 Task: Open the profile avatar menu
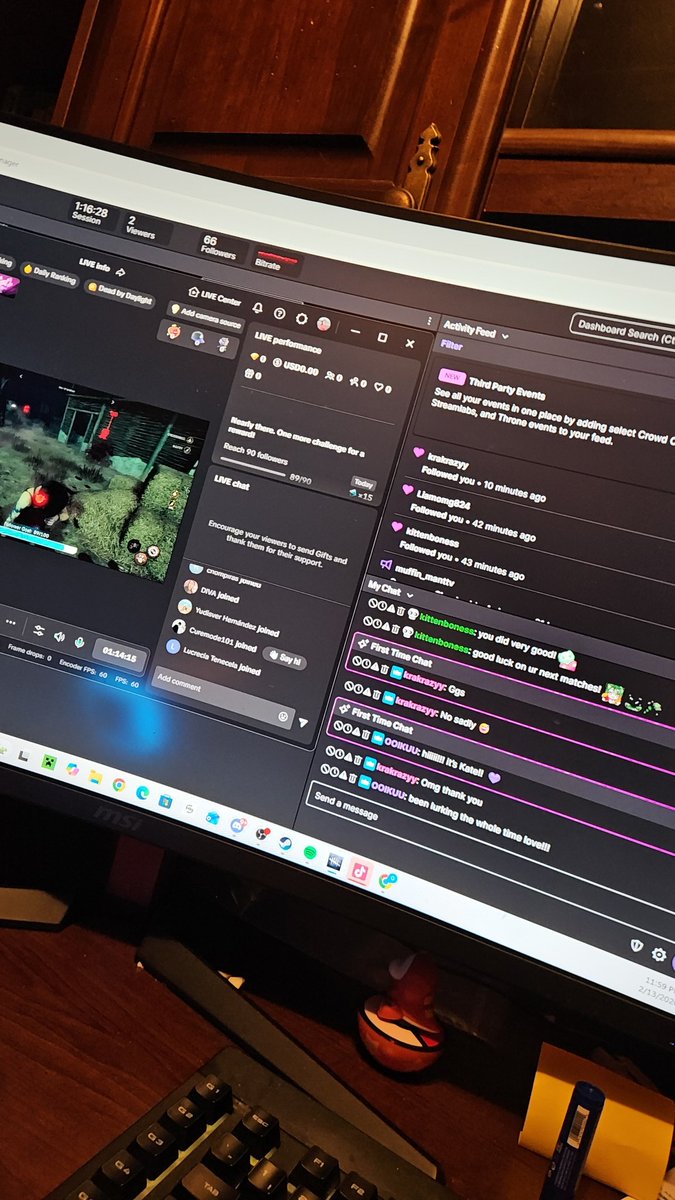click(324, 324)
